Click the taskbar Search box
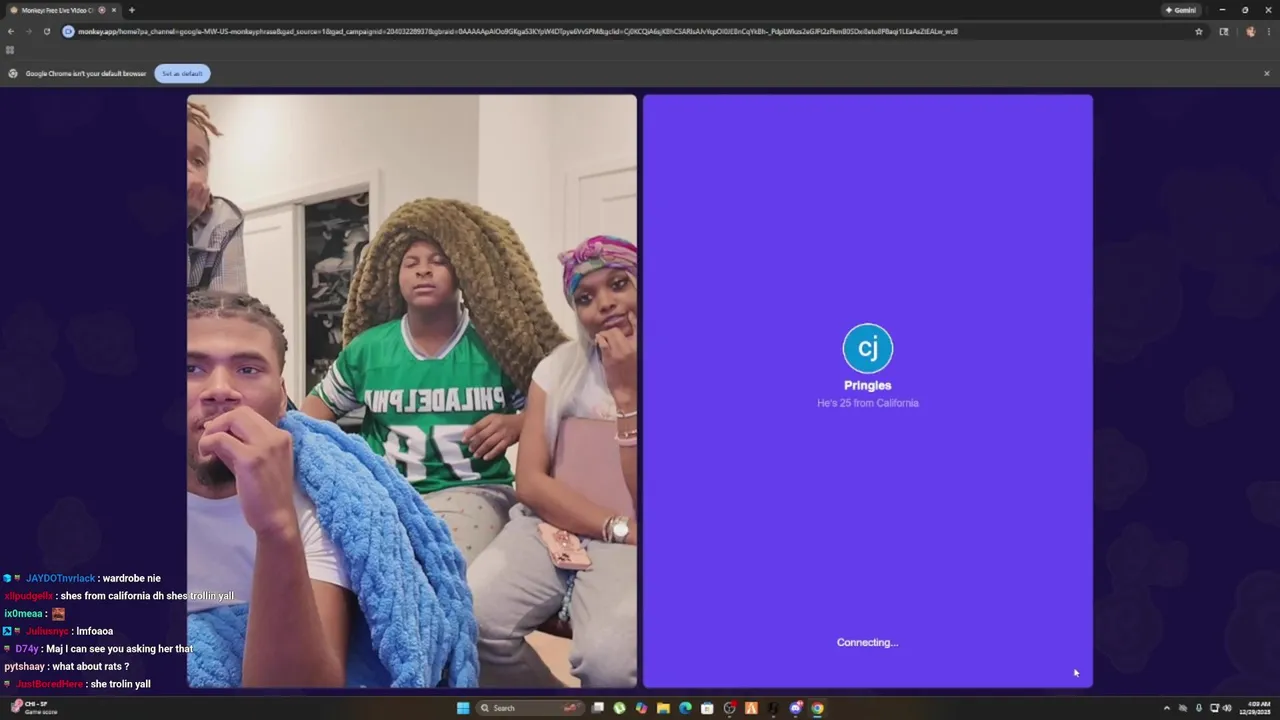This screenshot has height=720, width=1280. (x=529, y=708)
